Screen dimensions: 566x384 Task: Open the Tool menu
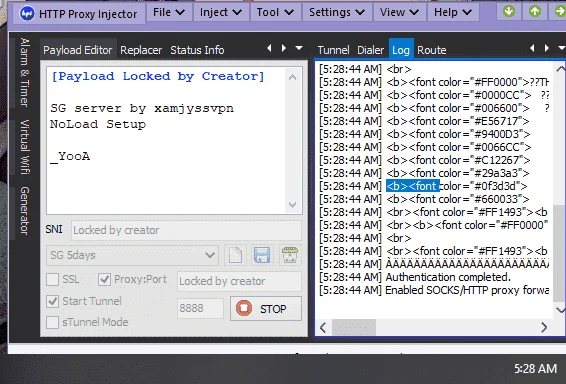275,12
